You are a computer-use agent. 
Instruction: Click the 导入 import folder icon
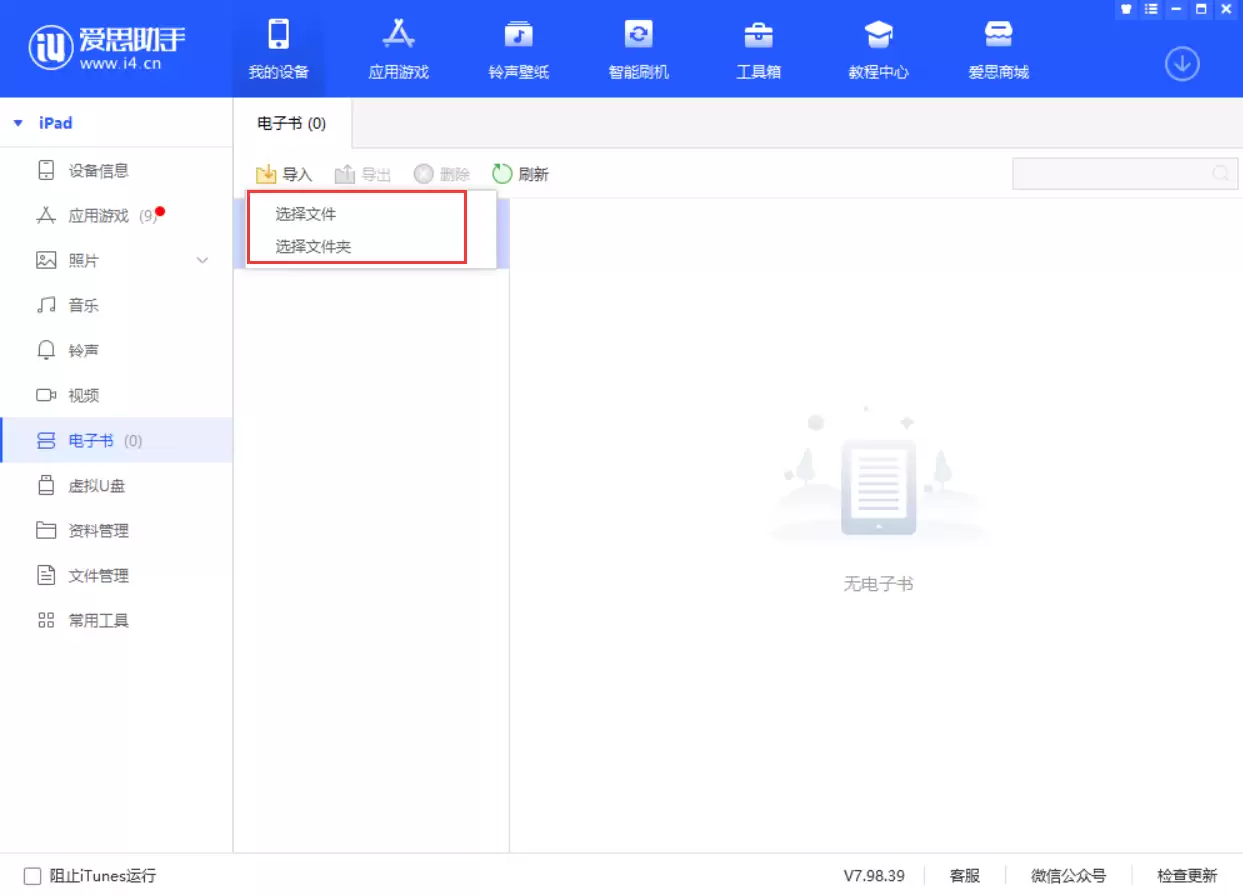(266, 174)
